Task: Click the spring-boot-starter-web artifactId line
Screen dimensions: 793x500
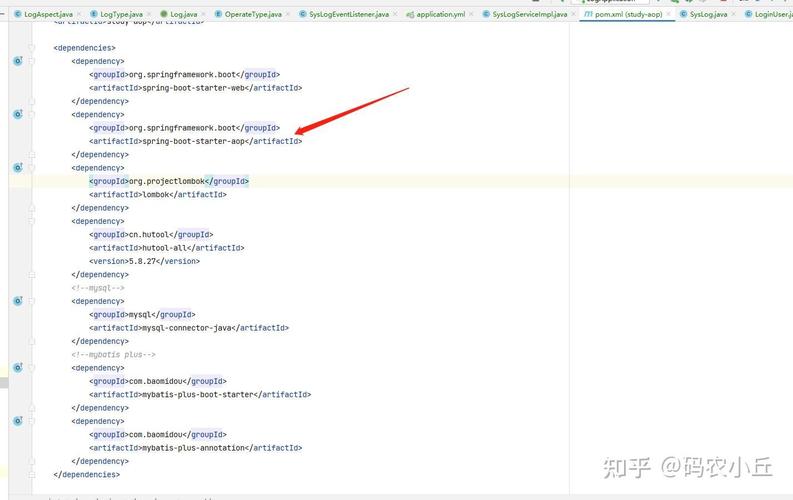Action: coord(195,88)
